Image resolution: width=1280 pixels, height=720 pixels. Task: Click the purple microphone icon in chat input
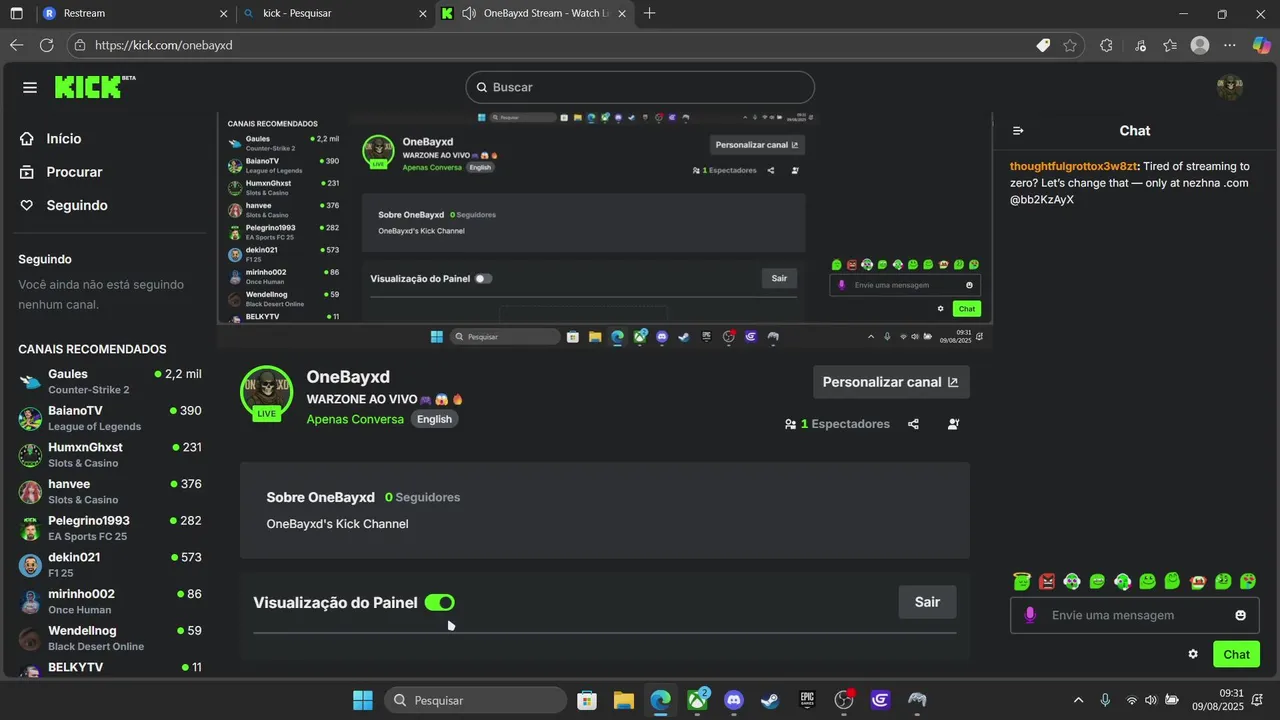1030,615
